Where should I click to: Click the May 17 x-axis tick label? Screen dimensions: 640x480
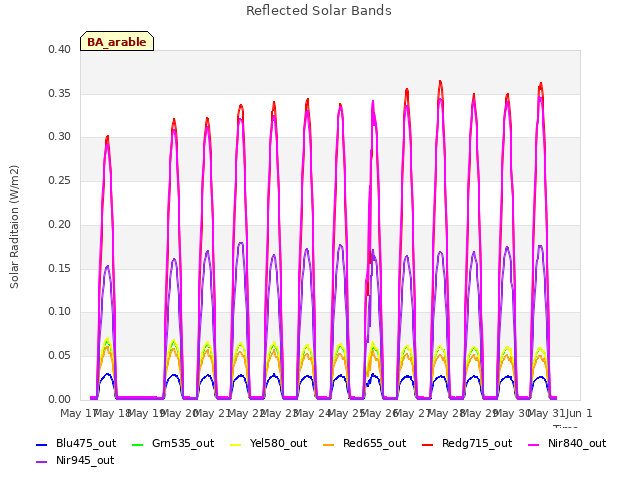click(x=78, y=413)
